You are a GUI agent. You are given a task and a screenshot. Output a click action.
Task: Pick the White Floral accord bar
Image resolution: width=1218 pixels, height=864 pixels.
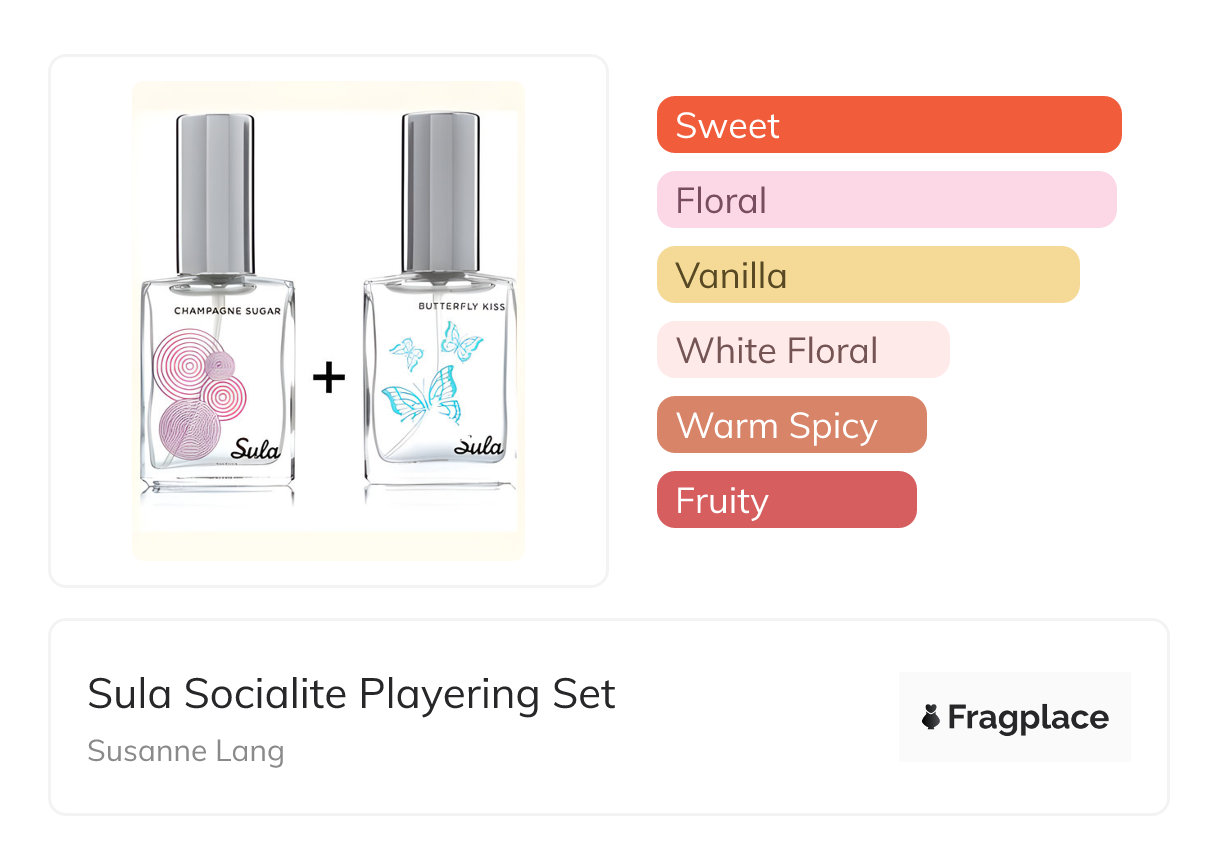click(802, 350)
